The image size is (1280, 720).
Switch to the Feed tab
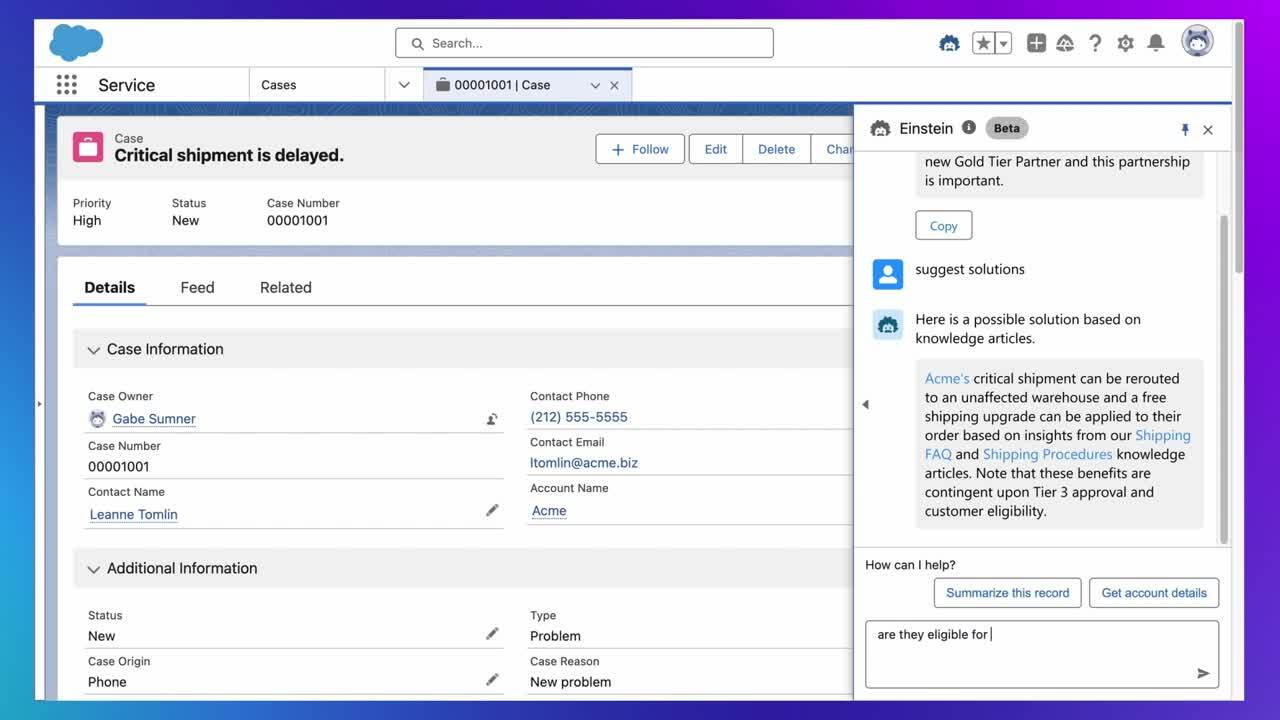point(196,287)
